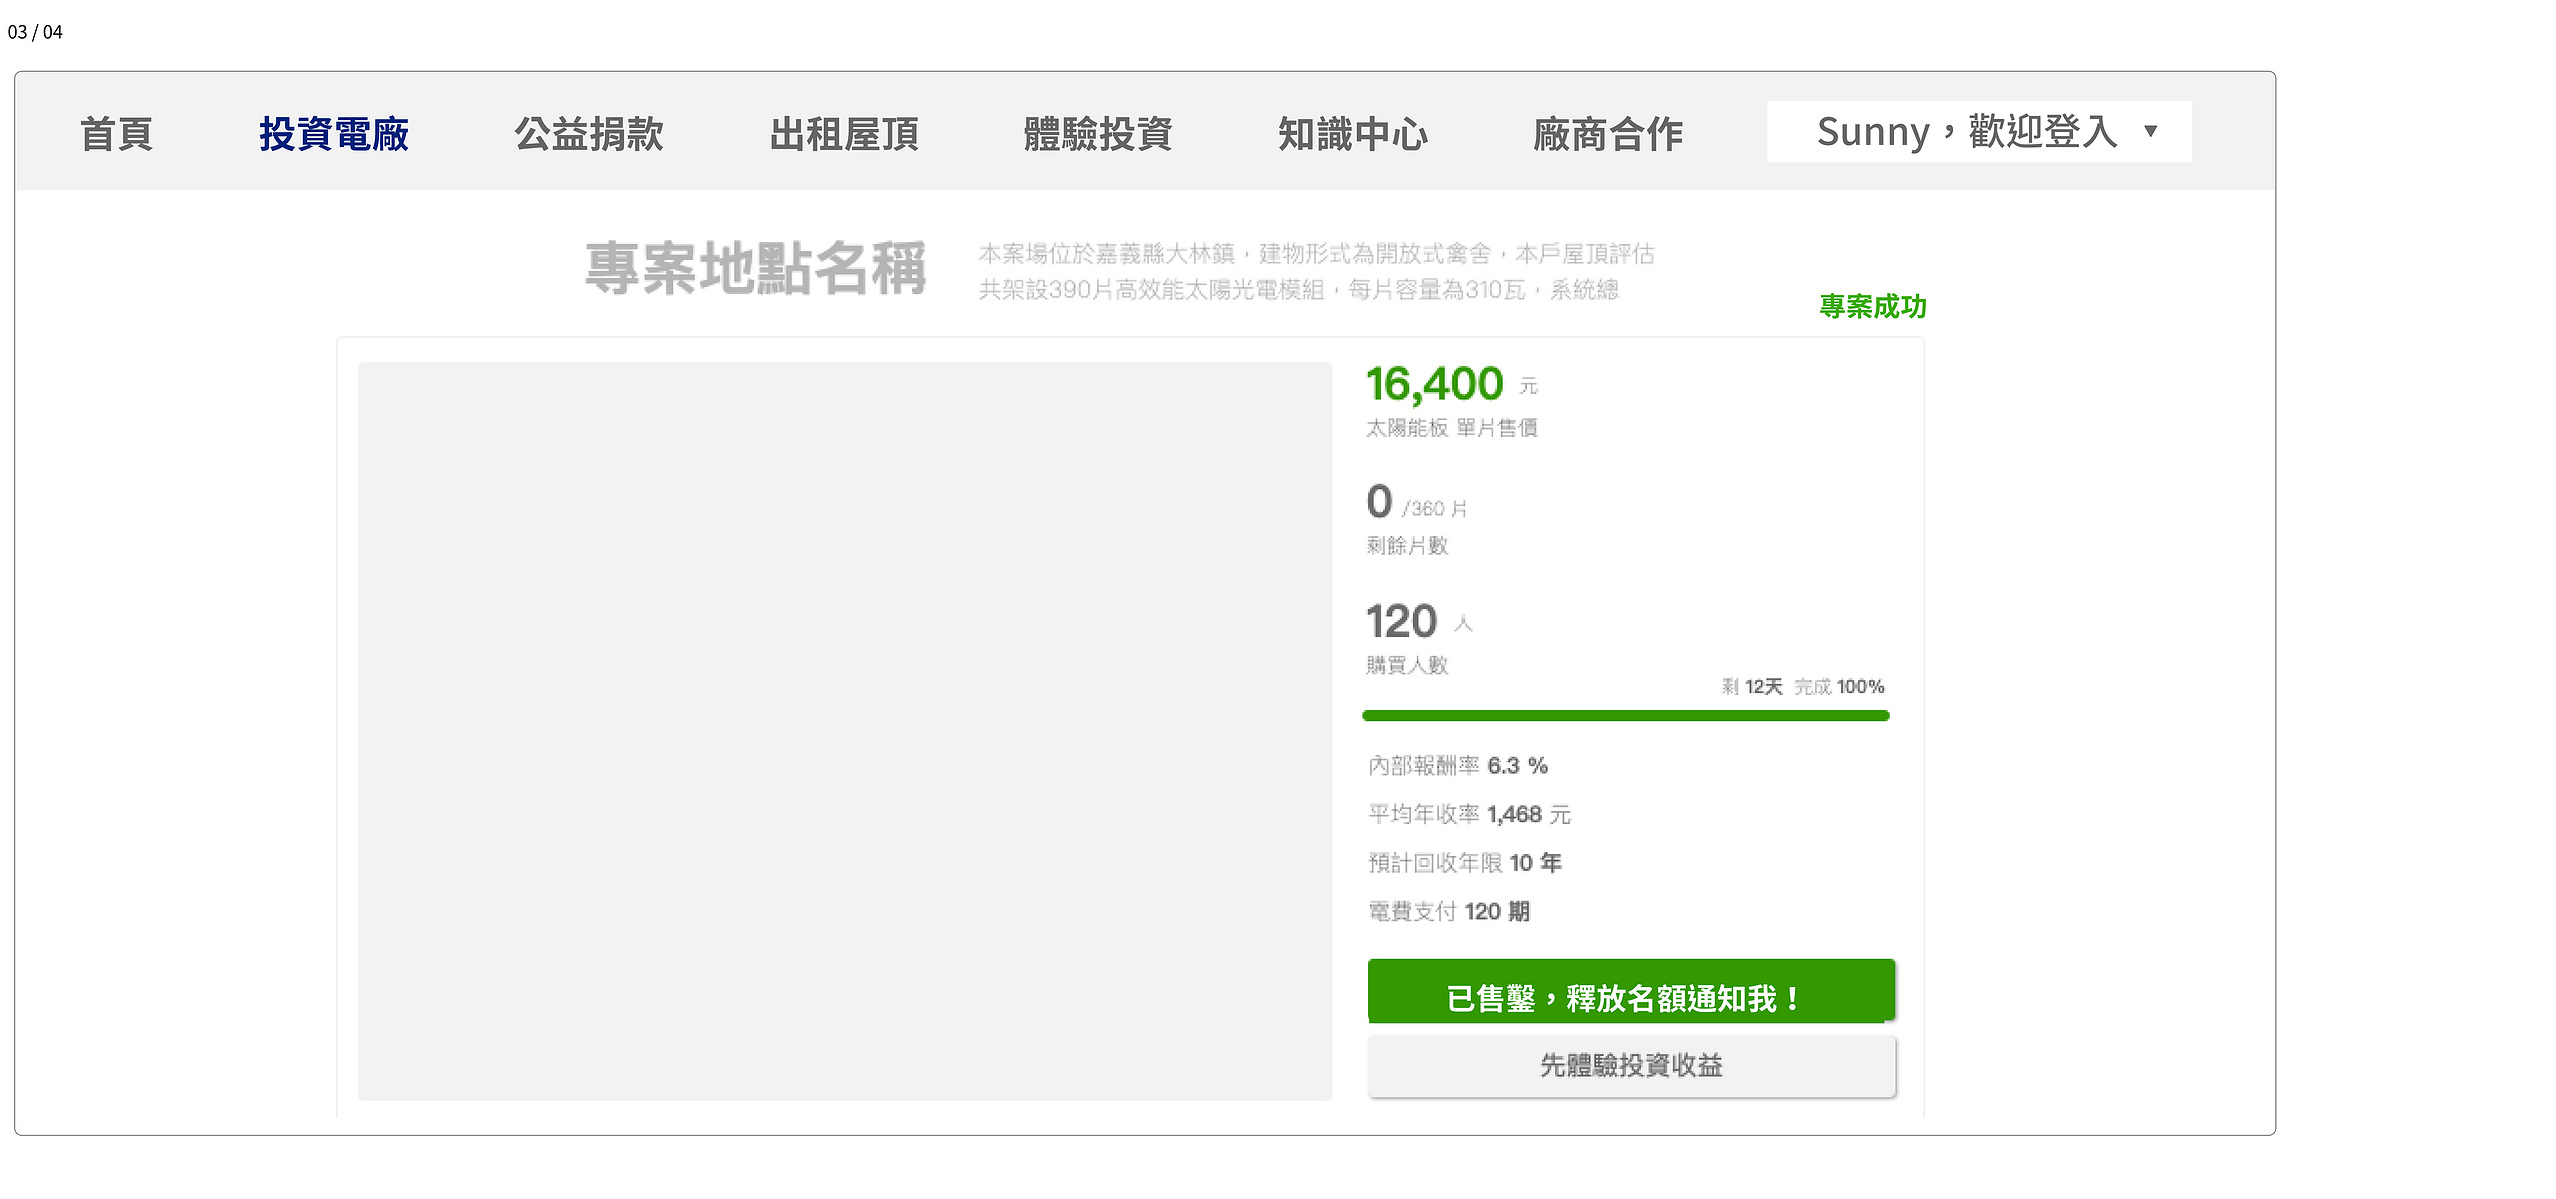Click the green funding progress bar
Viewport: 2556px width, 1199px height.
click(x=1625, y=715)
